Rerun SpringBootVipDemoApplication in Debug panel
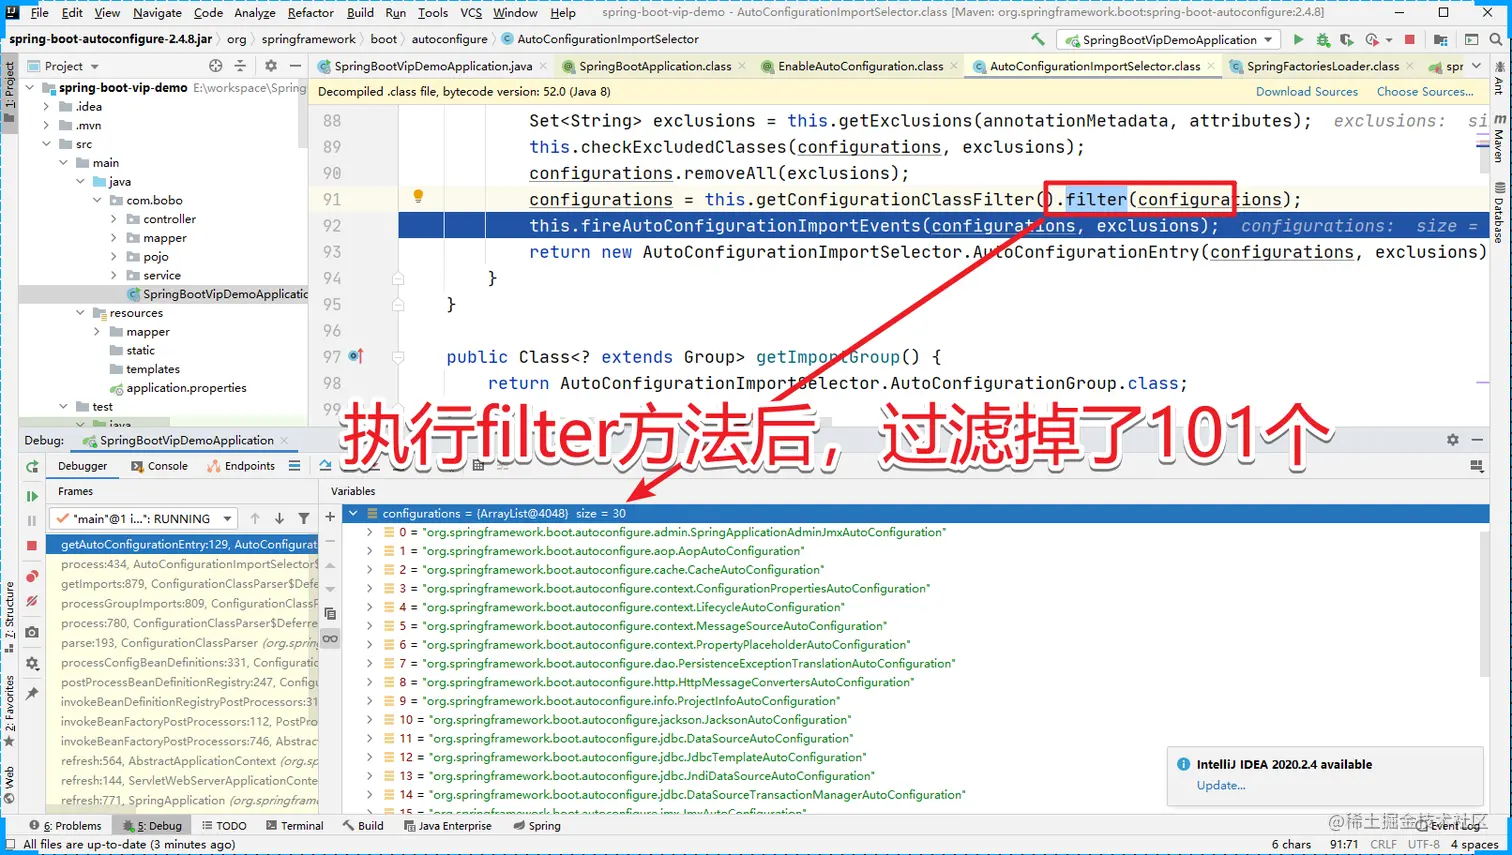The height and width of the screenshot is (855, 1512). click(32, 466)
